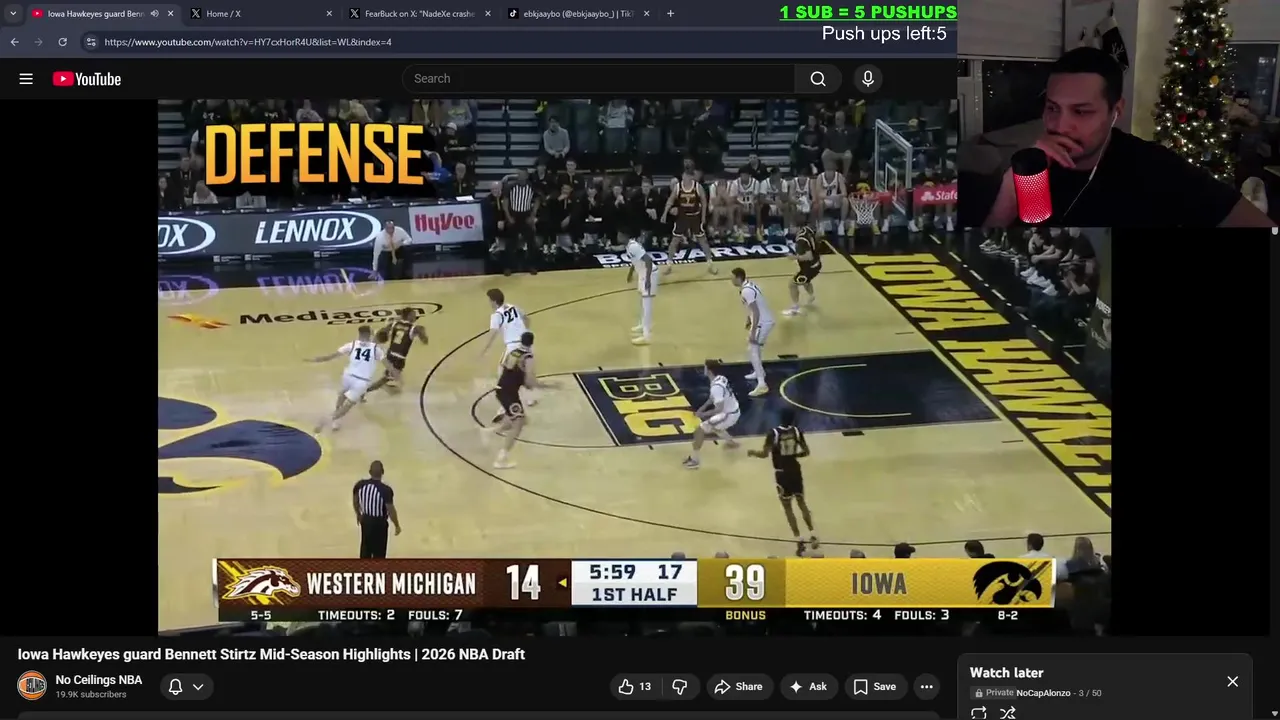Click the '19.9K subscribers' text
1280x720 pixels.
click(x=91, y=695)
